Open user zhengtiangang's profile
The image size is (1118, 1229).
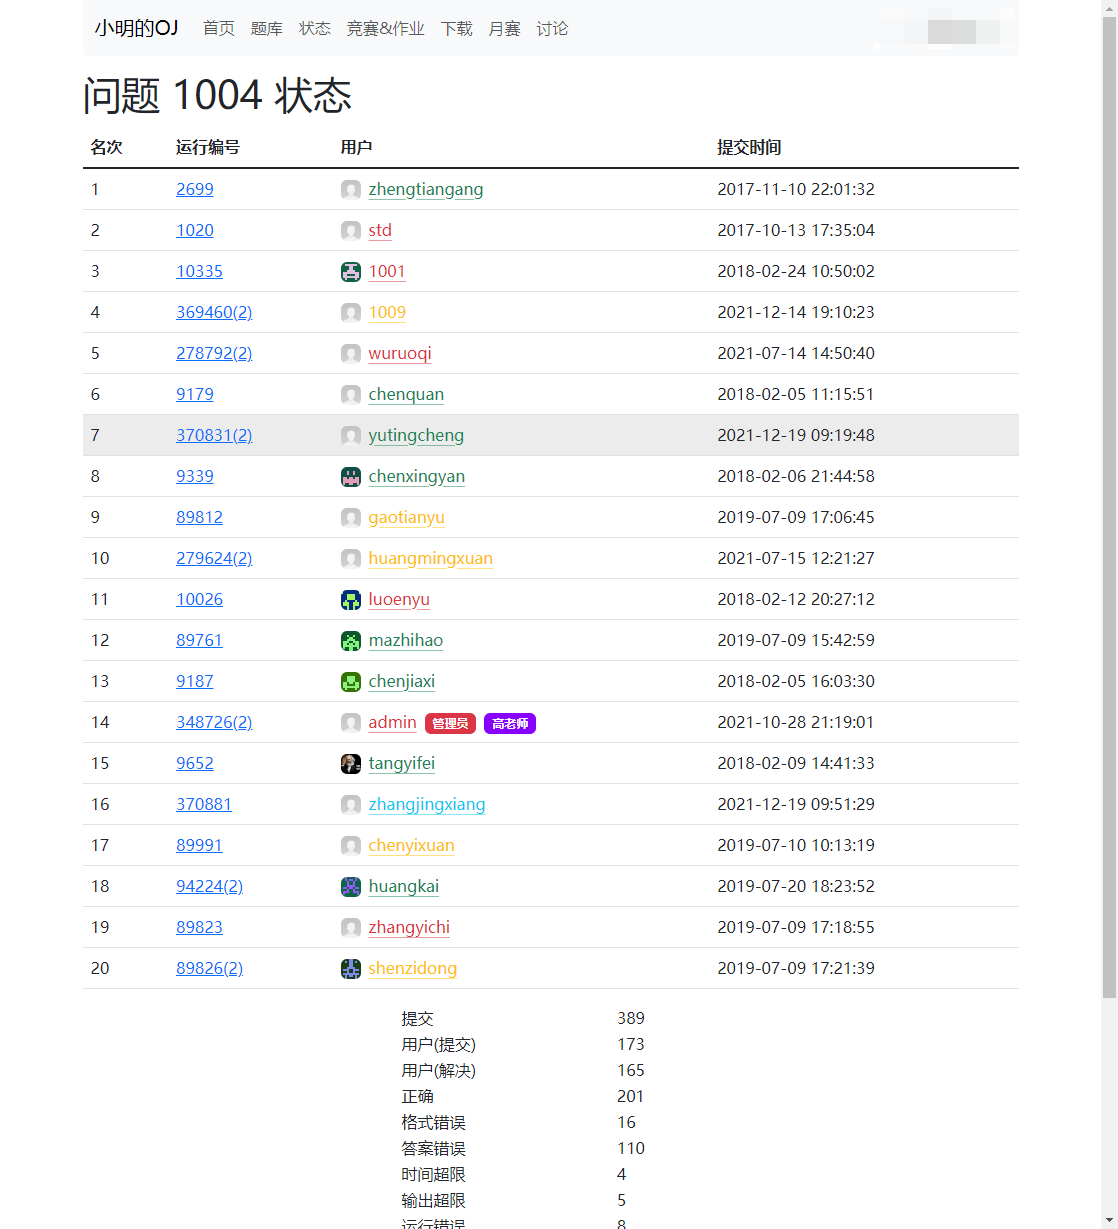click(425, 190)
